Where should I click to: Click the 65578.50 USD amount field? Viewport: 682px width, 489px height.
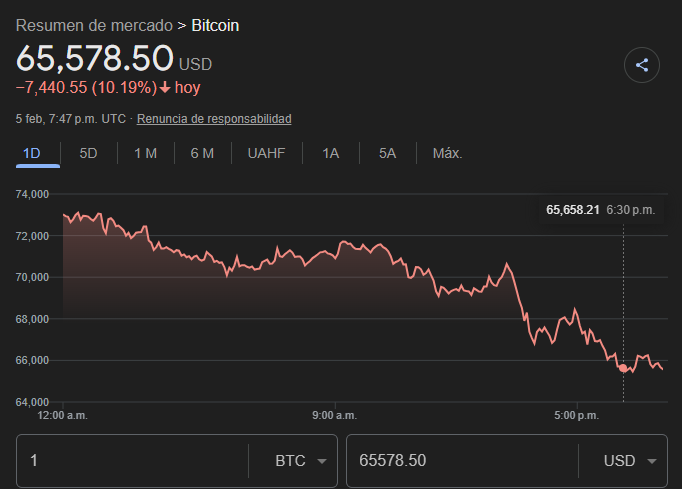[460, 461]
